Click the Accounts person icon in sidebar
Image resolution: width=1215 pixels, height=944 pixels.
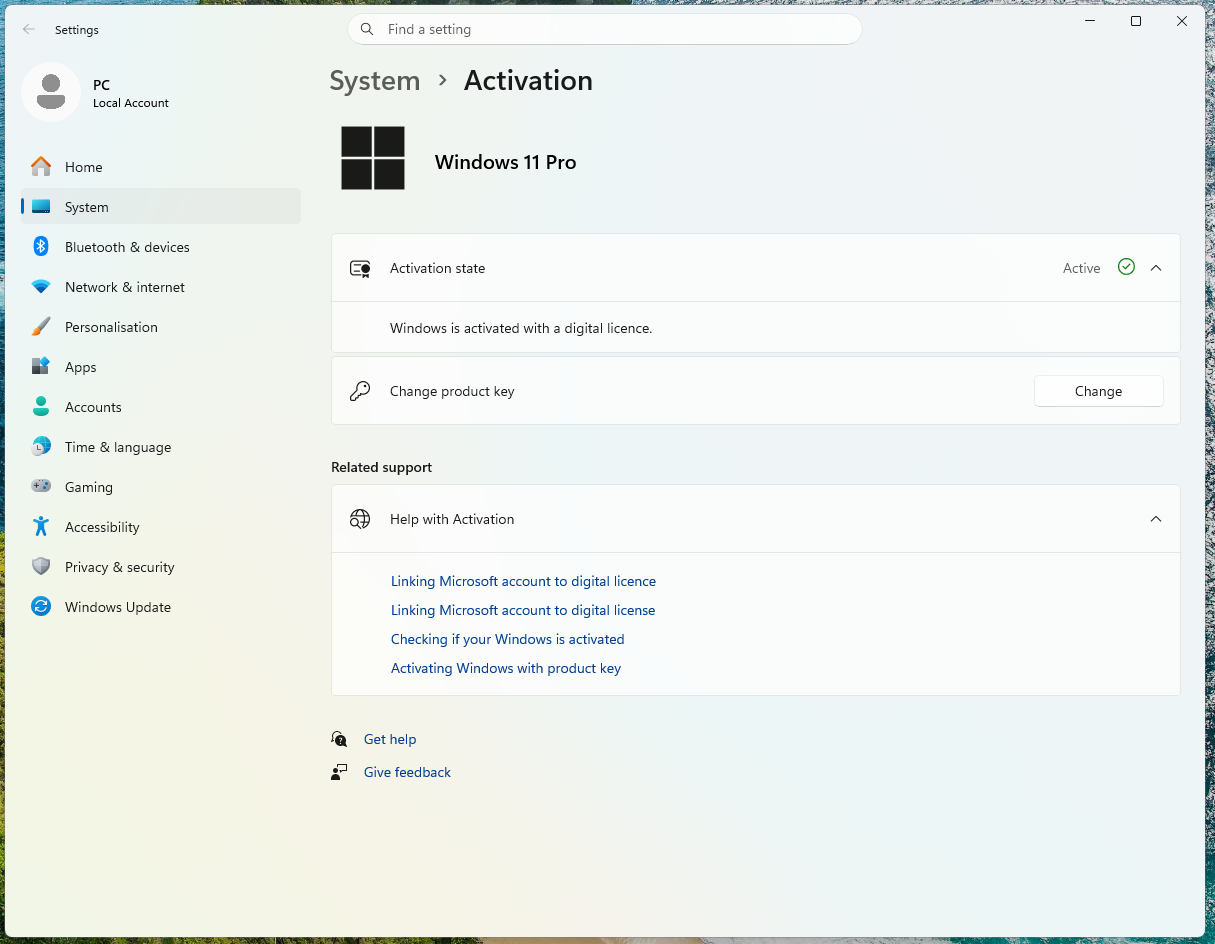pyautogui.click(x=41, y=407)
